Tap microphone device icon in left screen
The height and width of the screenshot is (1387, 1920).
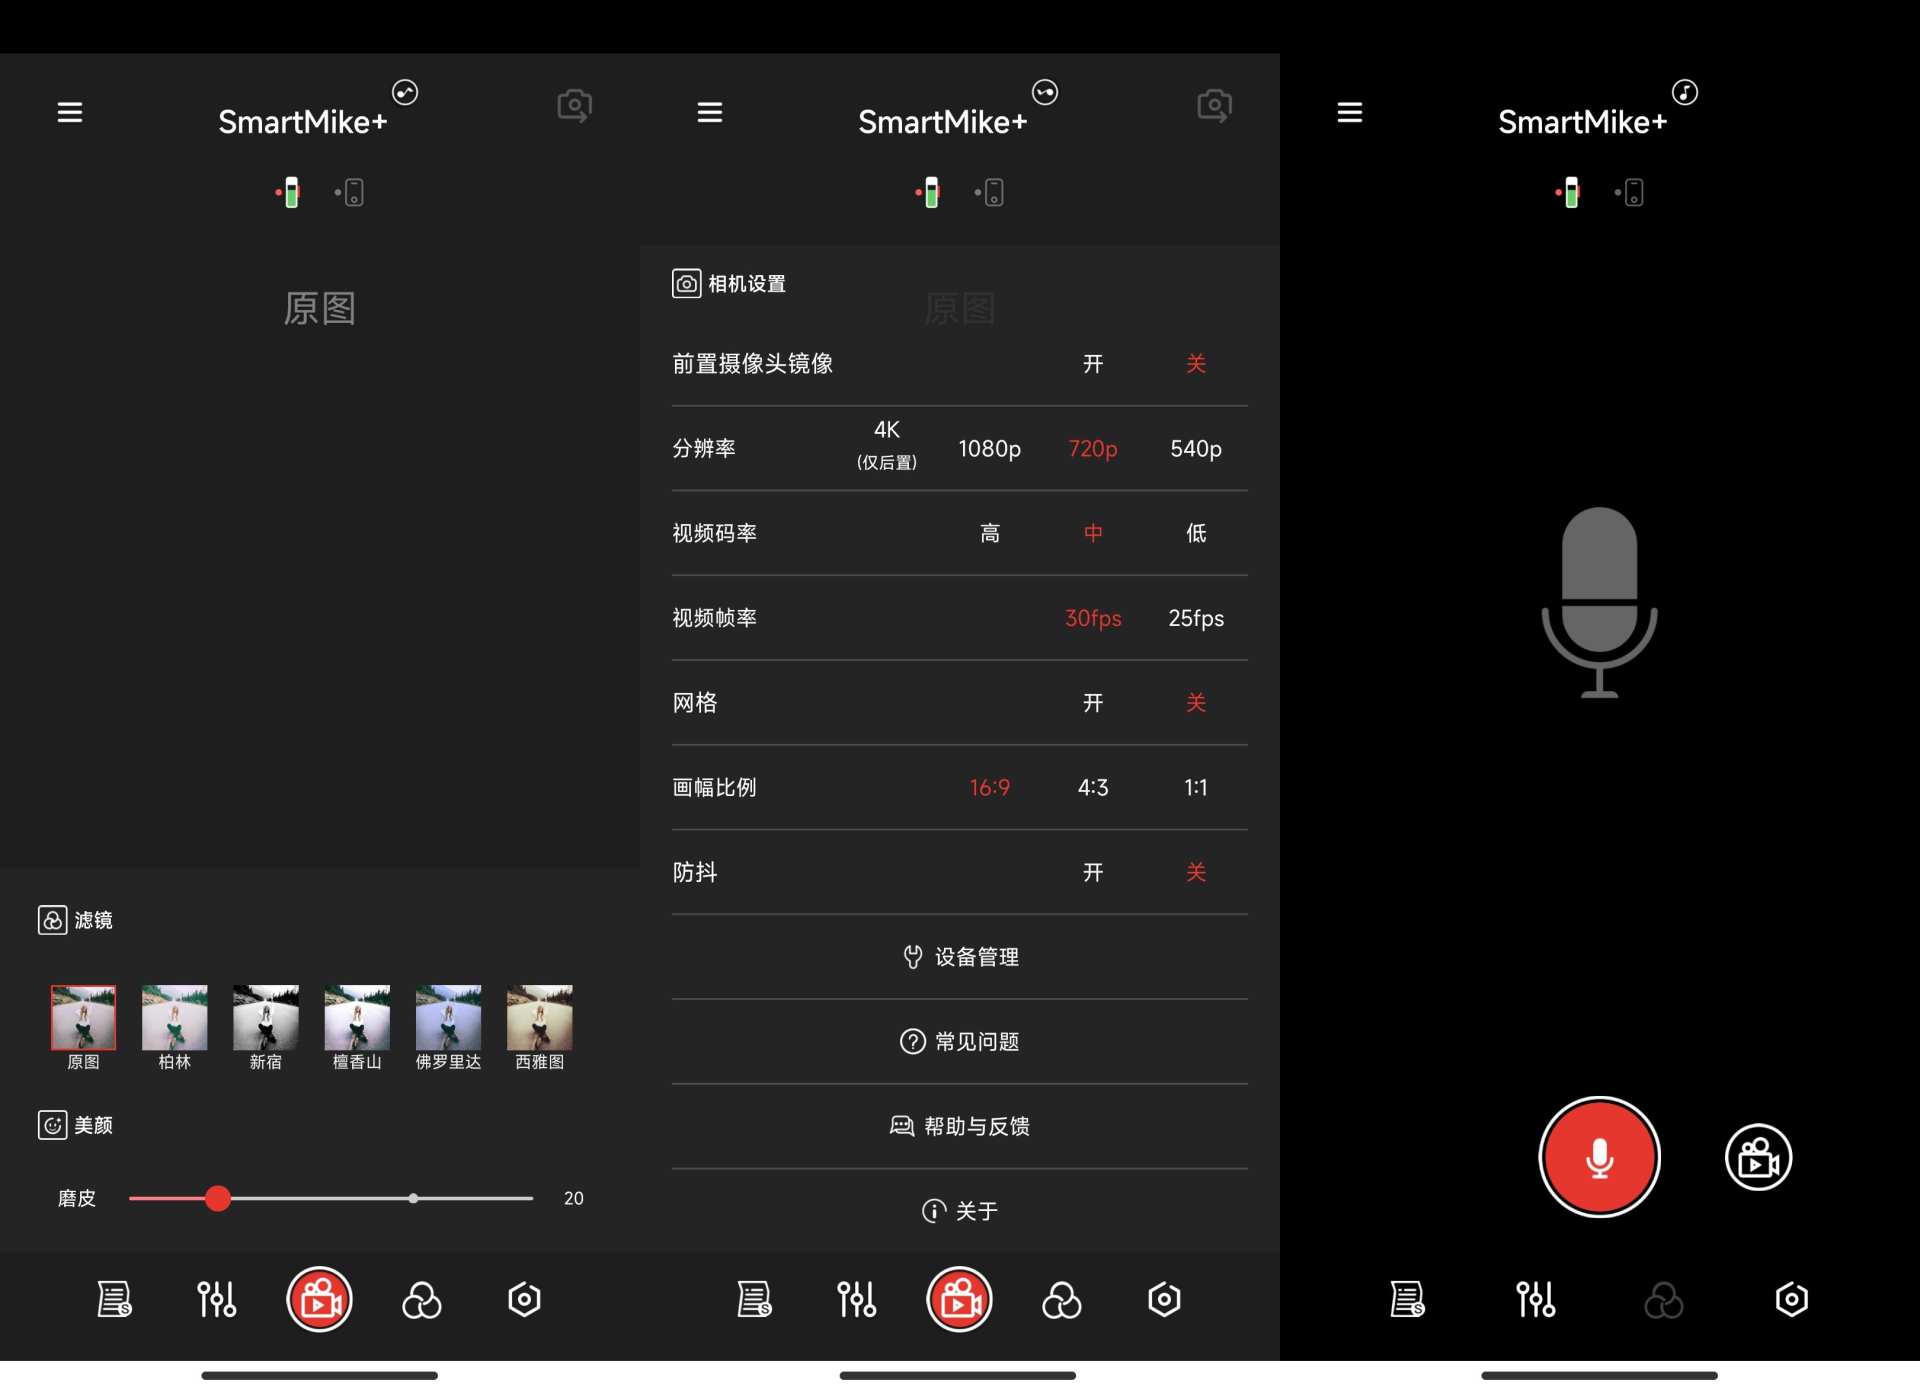coord(289,192)
